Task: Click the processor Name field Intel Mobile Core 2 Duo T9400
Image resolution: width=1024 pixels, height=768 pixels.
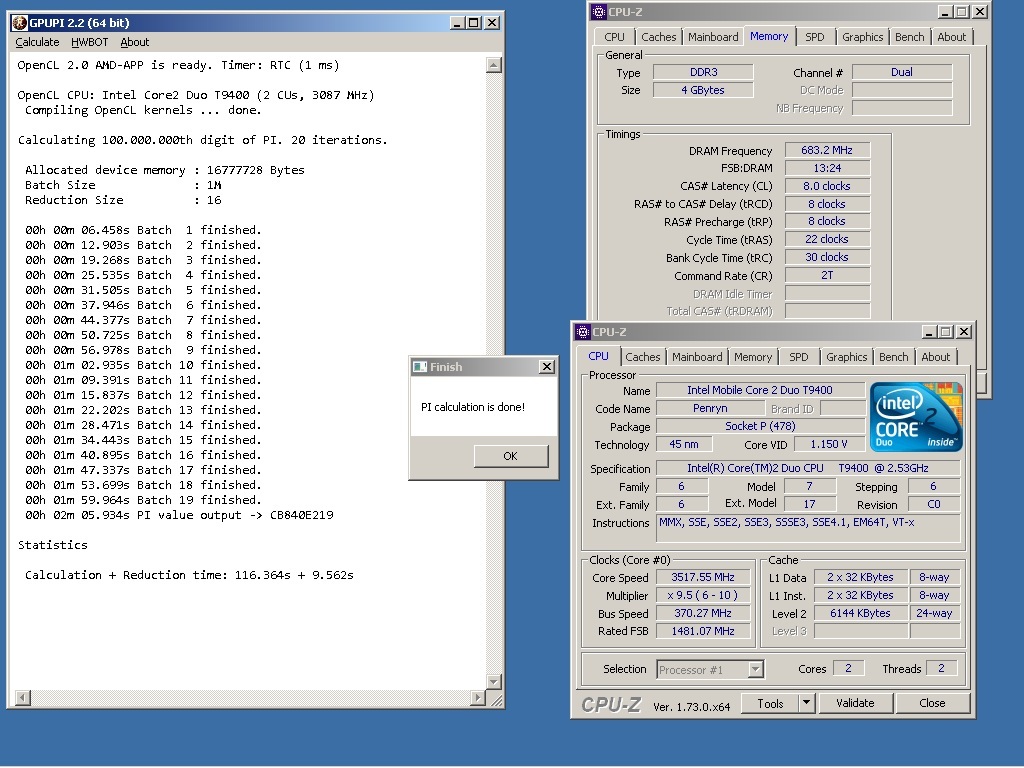Action: pos(760,390)
